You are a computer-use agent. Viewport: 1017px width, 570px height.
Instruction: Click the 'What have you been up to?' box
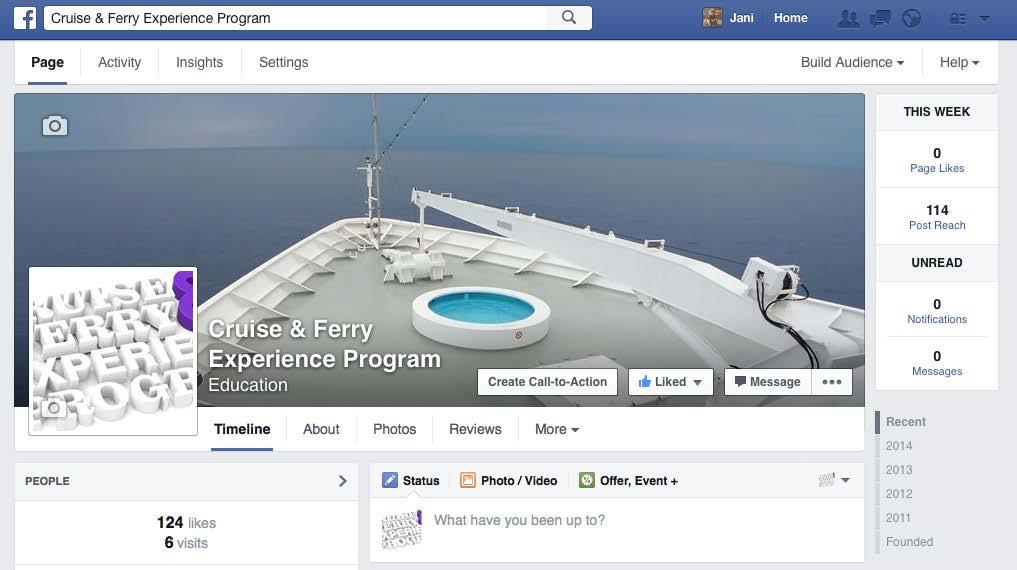tap(519, 520)
